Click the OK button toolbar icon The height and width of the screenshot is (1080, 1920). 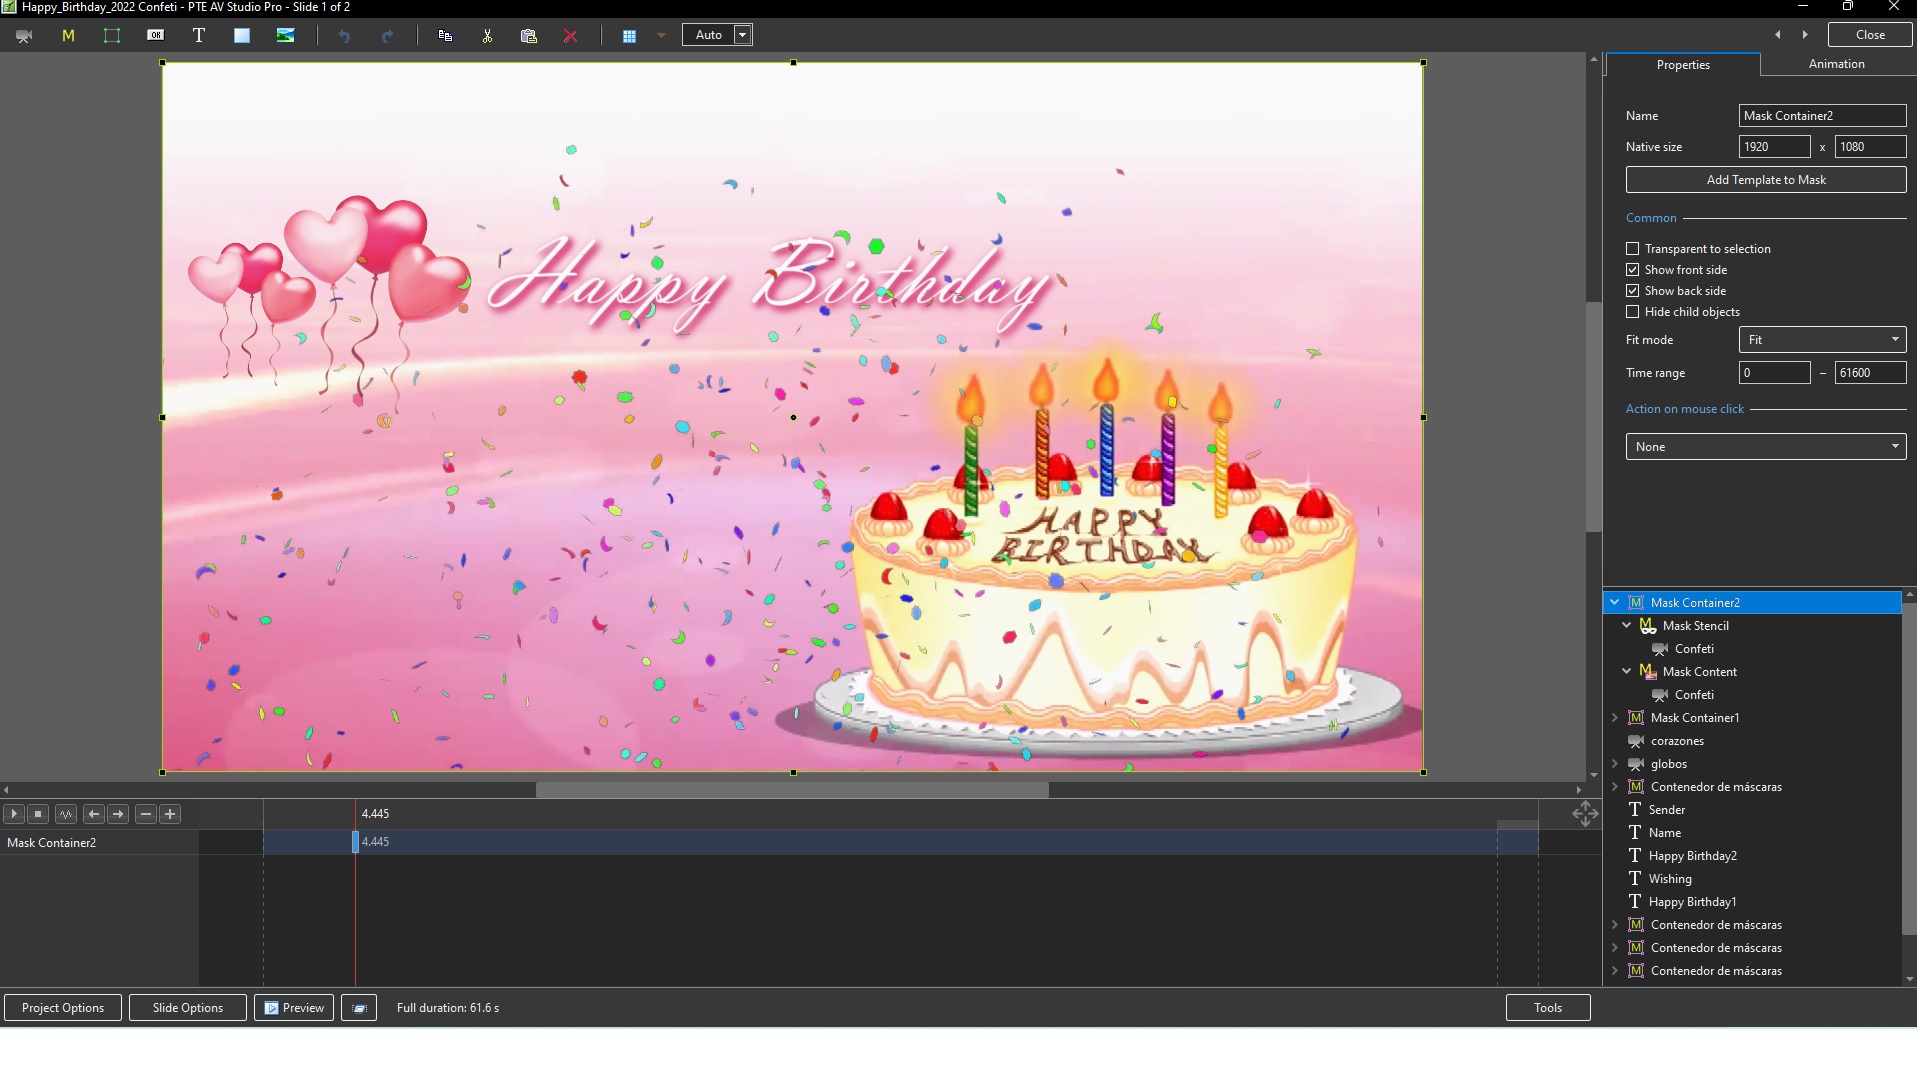(x=155, y=35)
